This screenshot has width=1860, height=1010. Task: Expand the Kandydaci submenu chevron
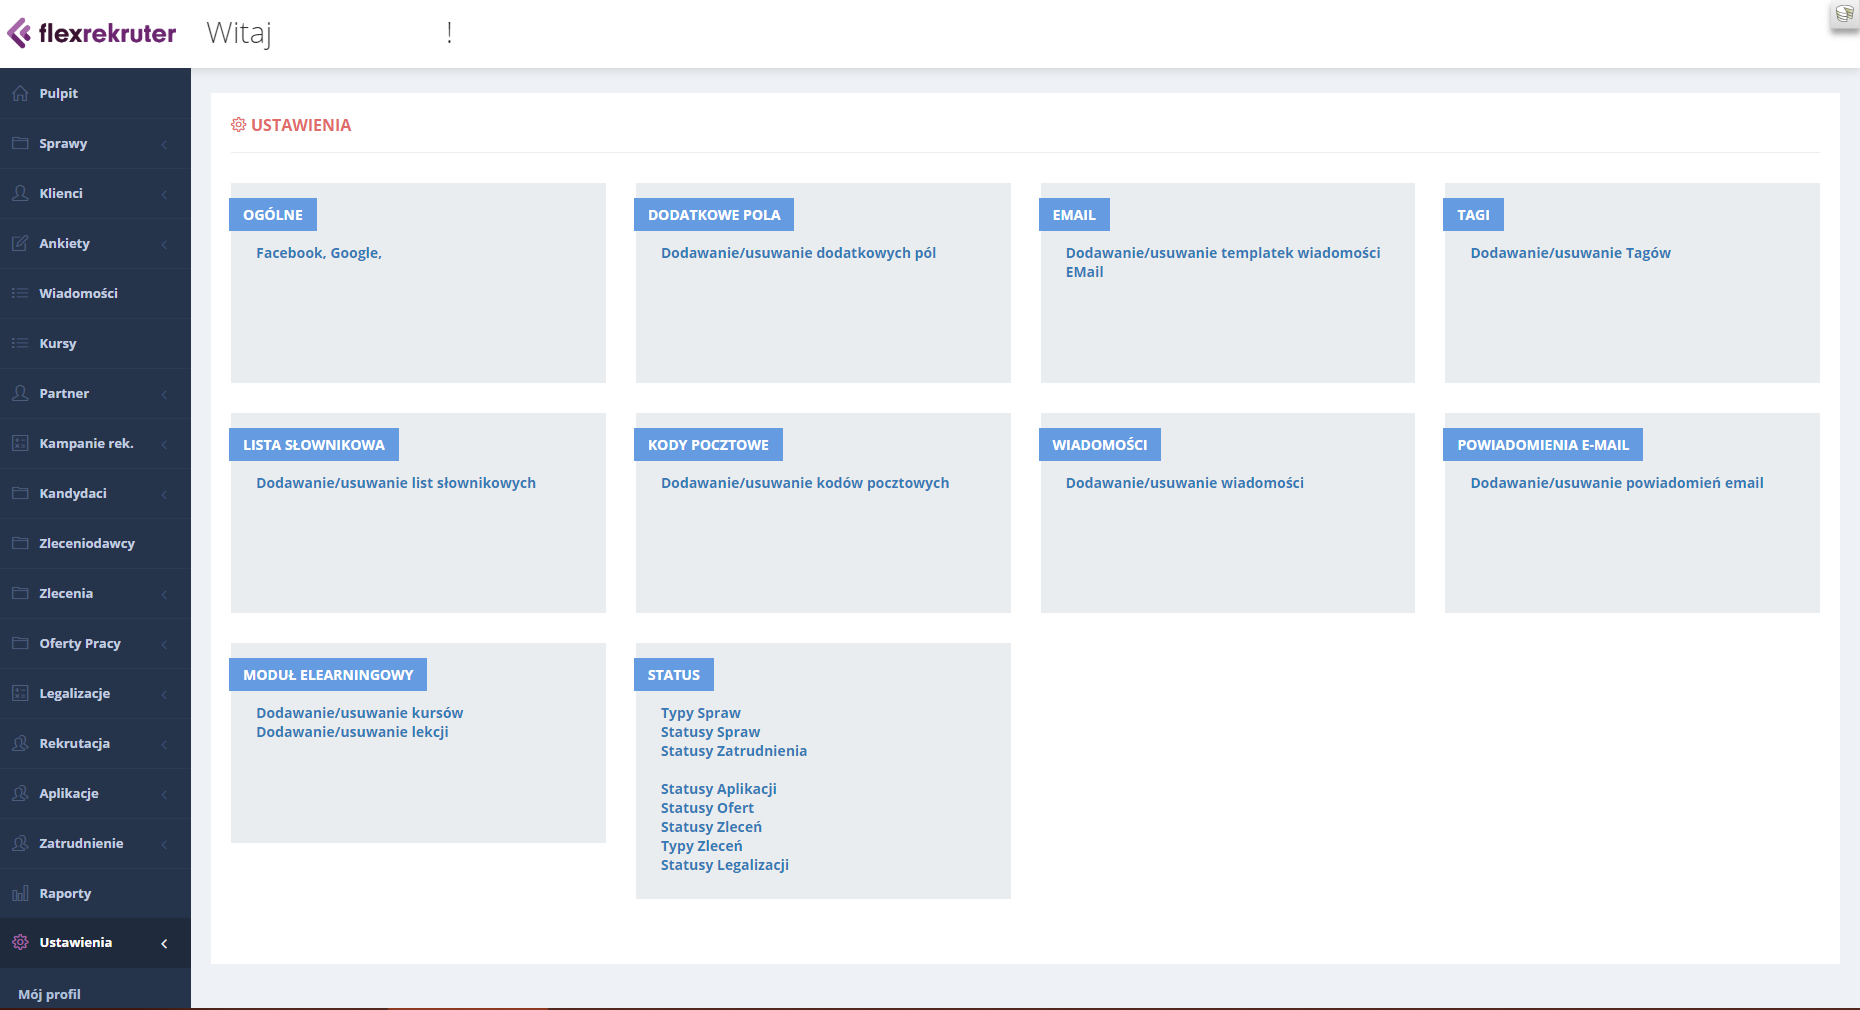[164, 494]
